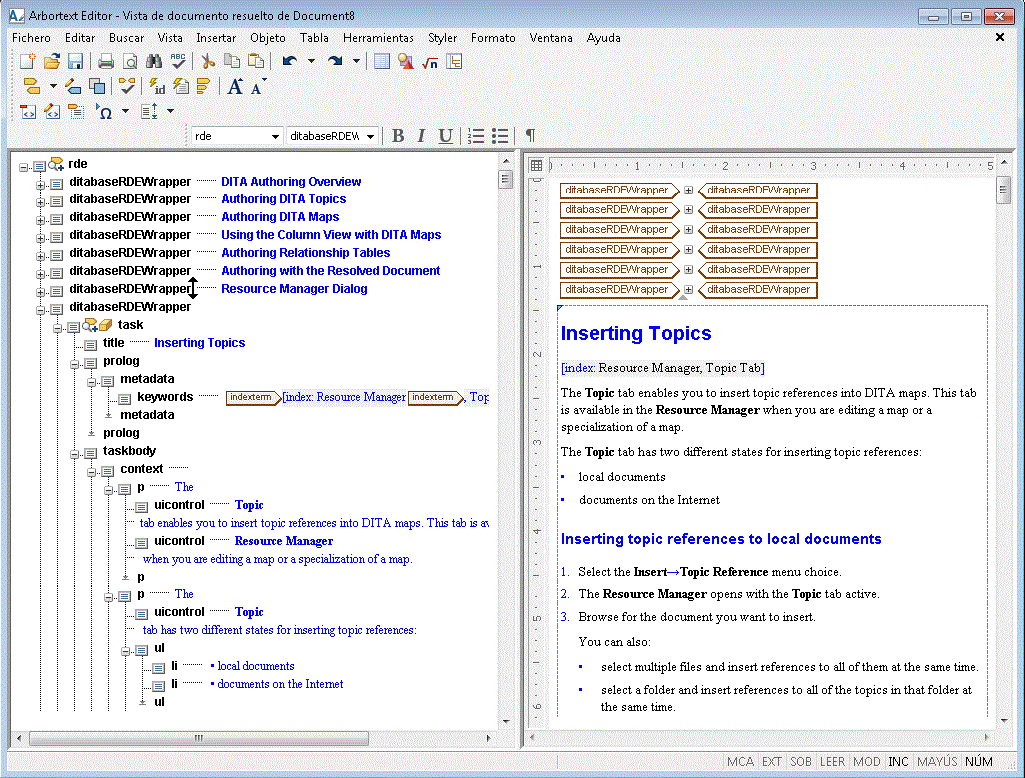Click the document pane vertical scrollbar thumb
The height and width of the screenshot is (778, 1025).
1003,191
